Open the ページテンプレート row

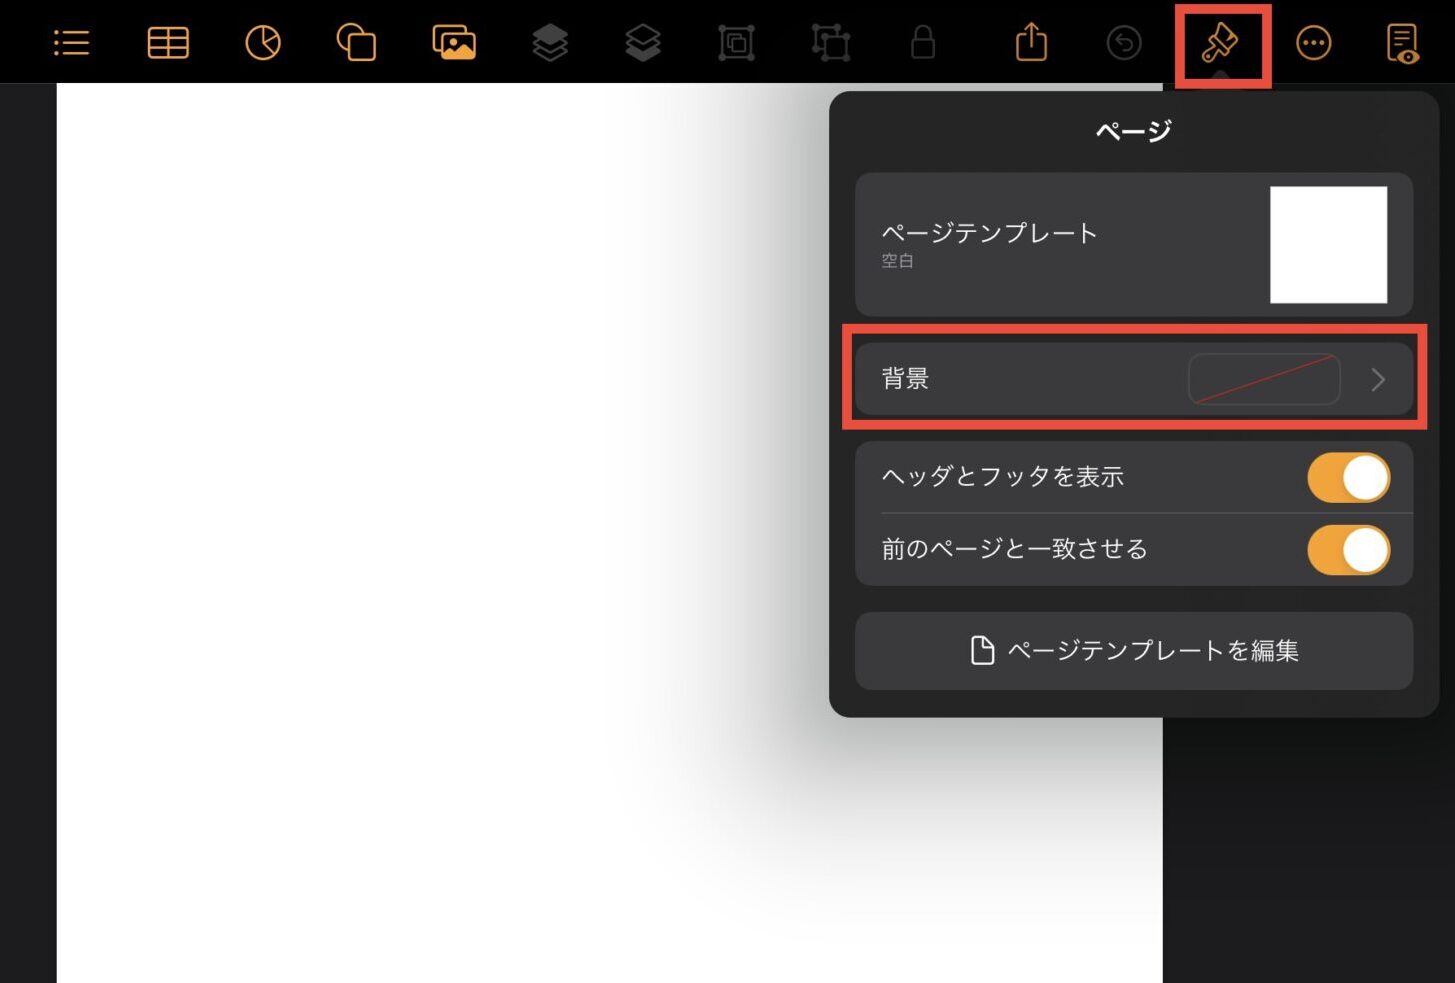[1134, 245]
